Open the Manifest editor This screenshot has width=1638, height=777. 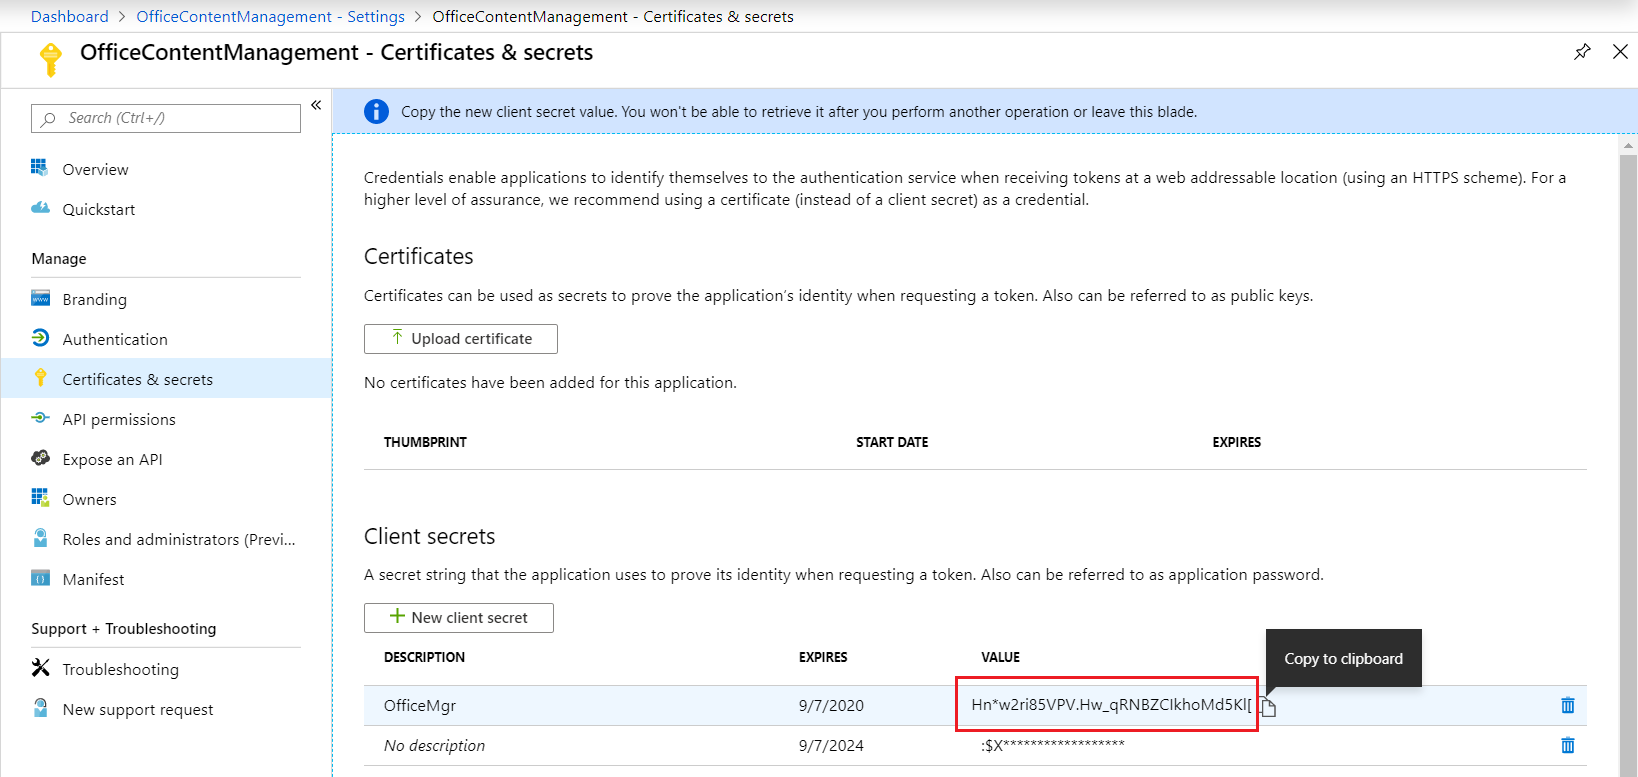coord(93,579)
